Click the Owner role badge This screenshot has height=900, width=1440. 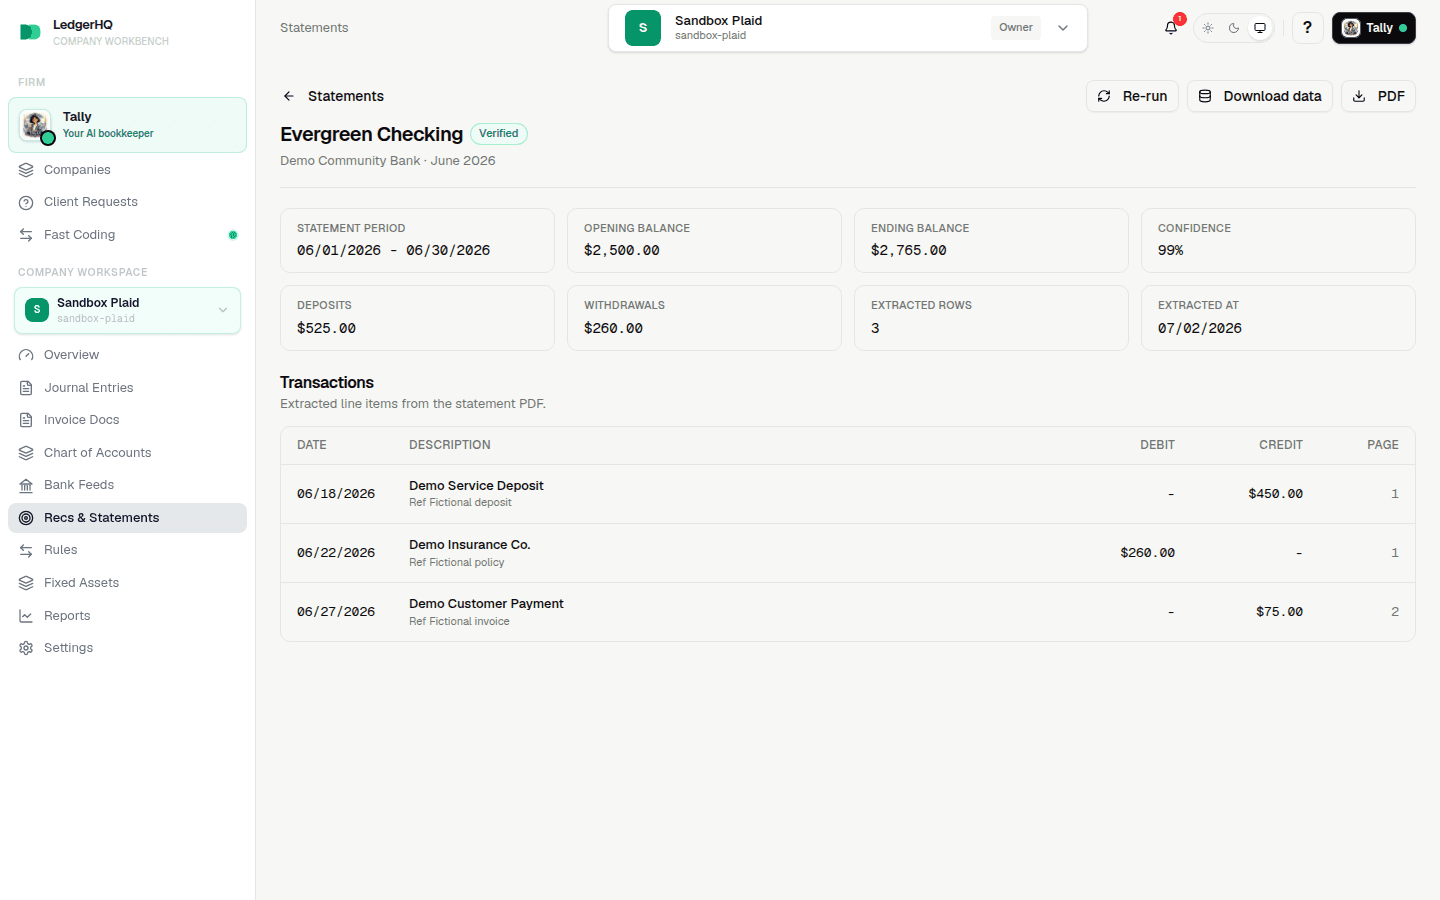coord(1016,28)
